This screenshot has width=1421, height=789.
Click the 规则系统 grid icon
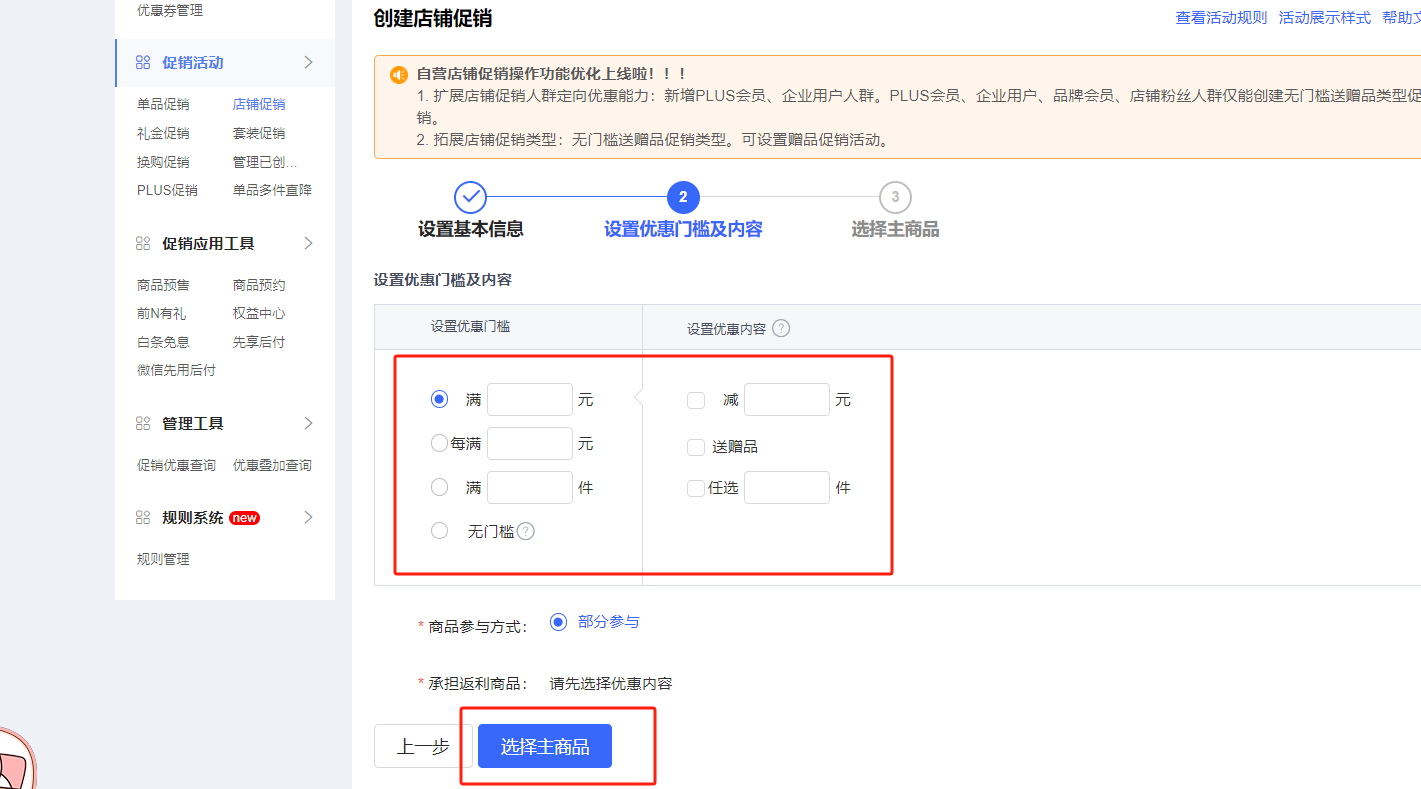[143, 518]
